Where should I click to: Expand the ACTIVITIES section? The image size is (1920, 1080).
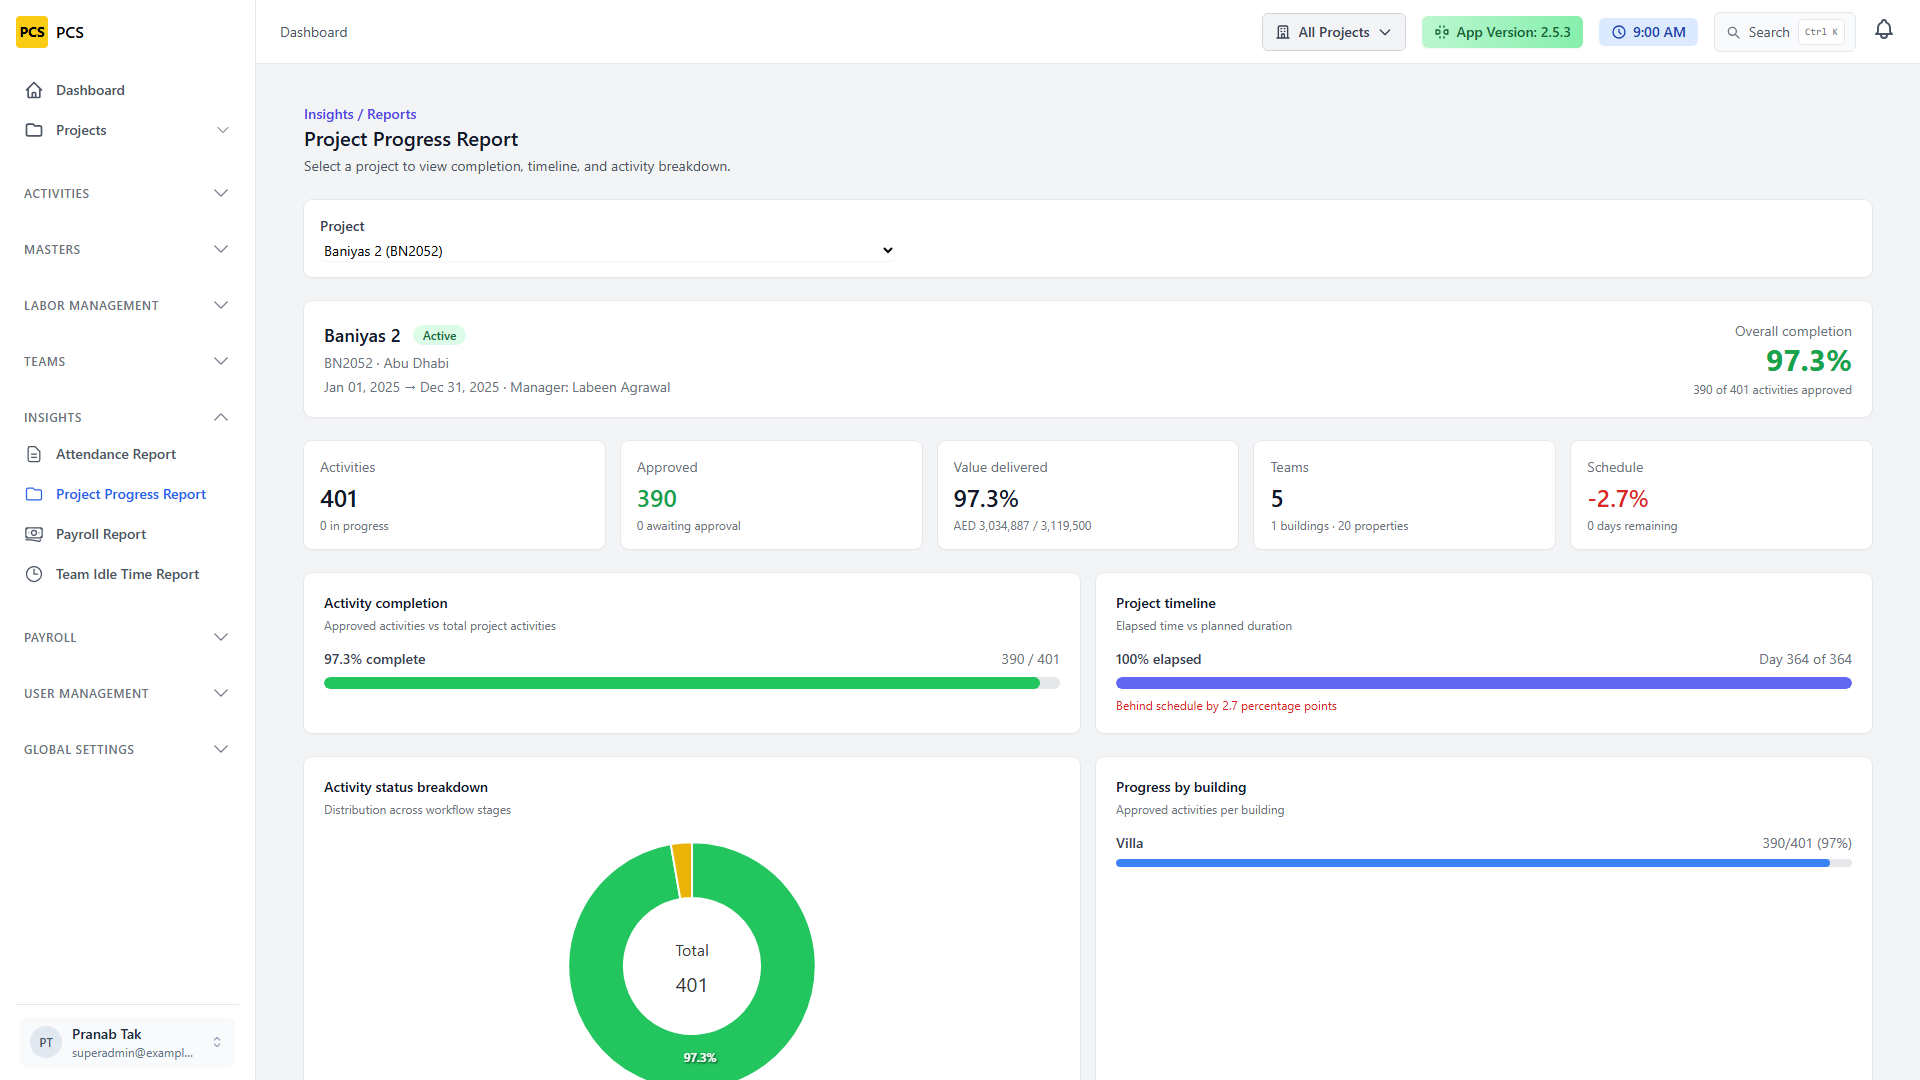point(127,193)
